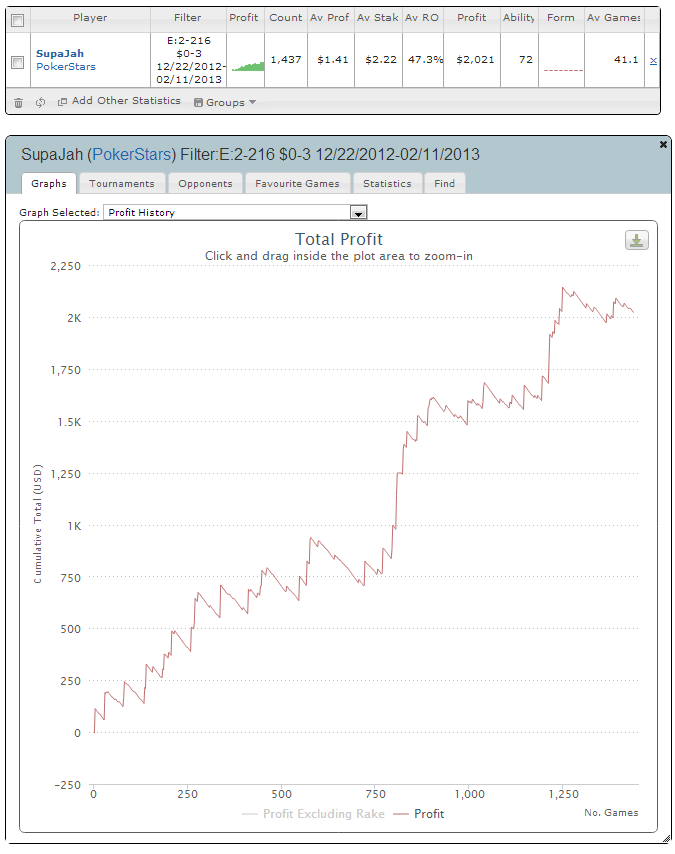Click the E:2-216 $0-3 filter cell
The height and width of the screenshot is (854, 675).
[x=188, y=60]
